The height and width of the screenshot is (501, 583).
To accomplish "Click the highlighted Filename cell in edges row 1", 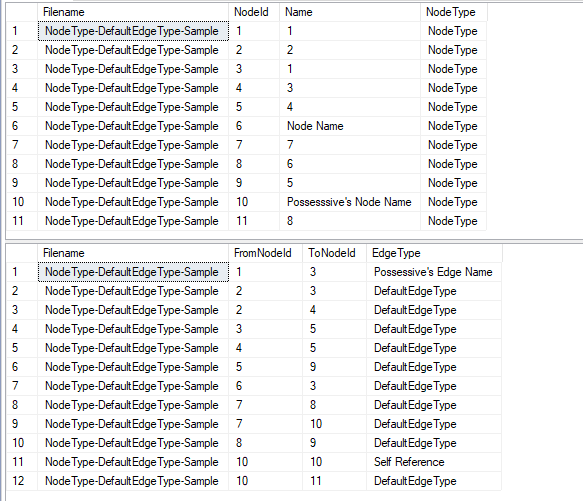I will (133, 272).
